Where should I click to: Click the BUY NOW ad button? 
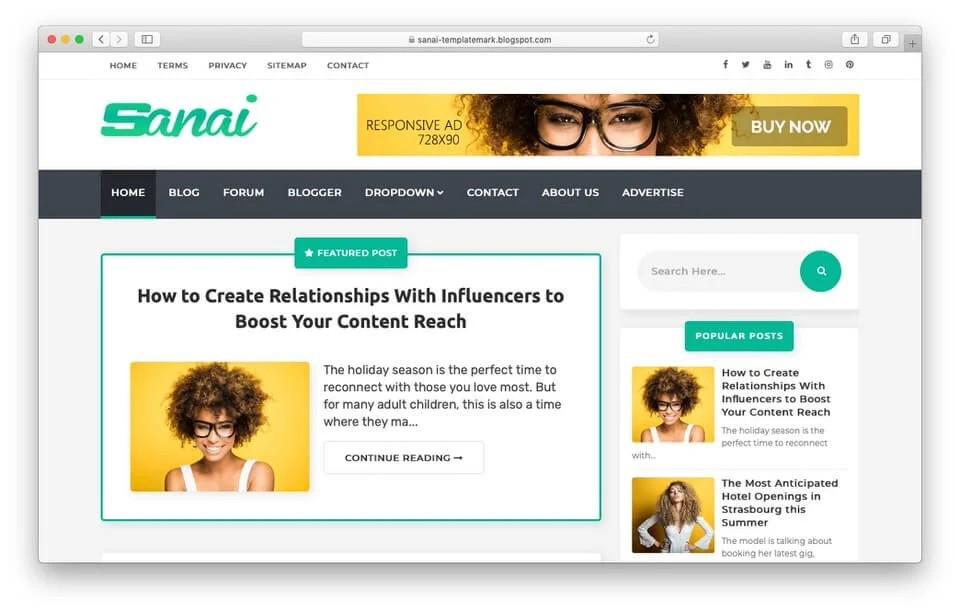(x=790, y=127)
